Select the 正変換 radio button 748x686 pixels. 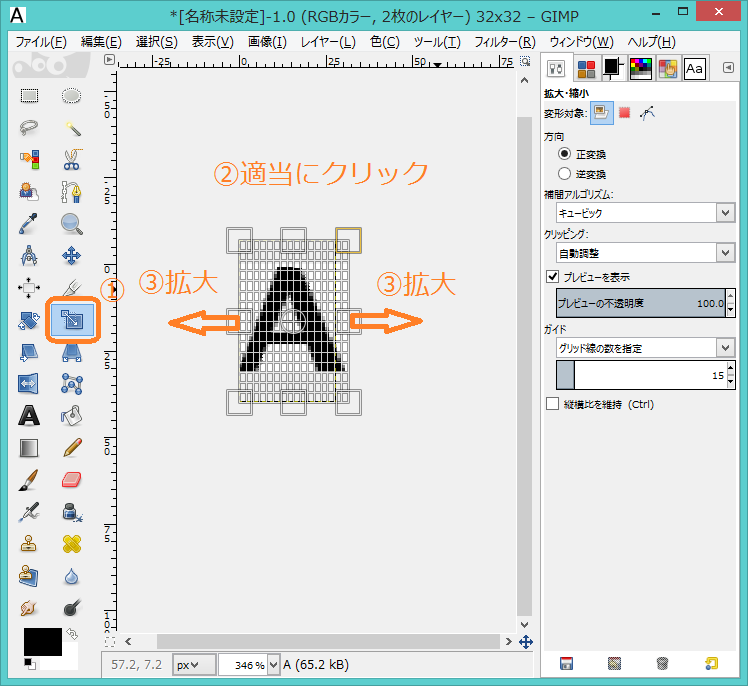pyautogui.click(x=564, y=154)
